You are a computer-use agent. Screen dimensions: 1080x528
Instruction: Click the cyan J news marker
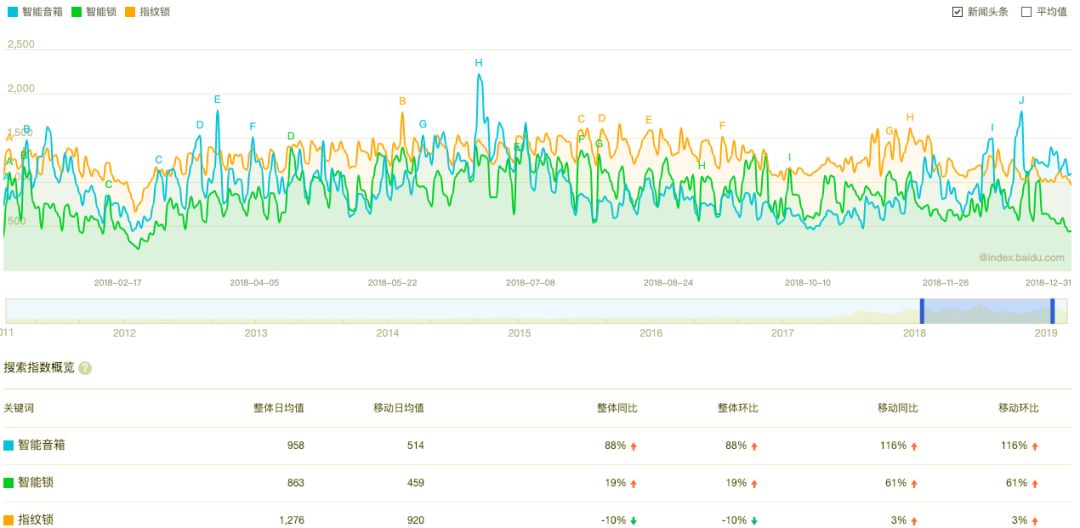coord(1021,100)
